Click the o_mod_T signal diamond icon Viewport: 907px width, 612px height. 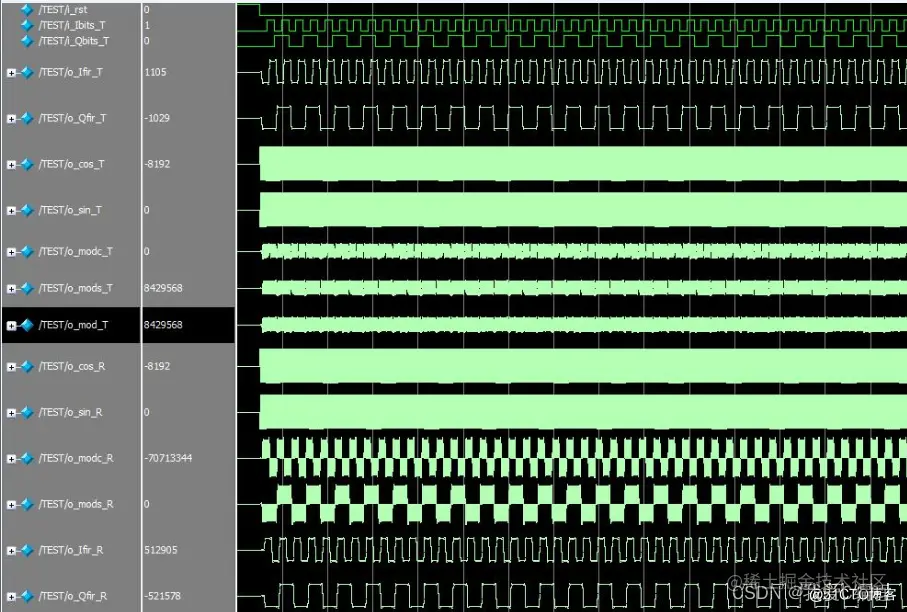[x=27, y=325]
